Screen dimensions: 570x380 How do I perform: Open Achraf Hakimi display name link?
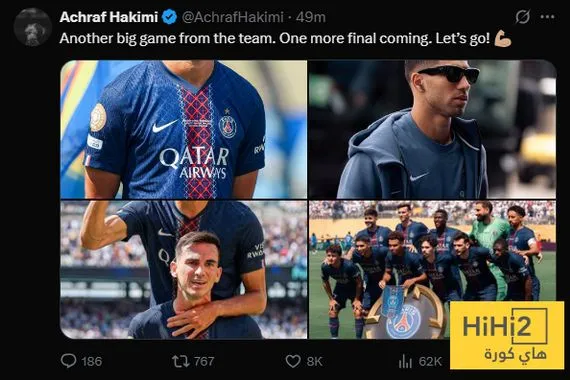[x=109, y=17]
